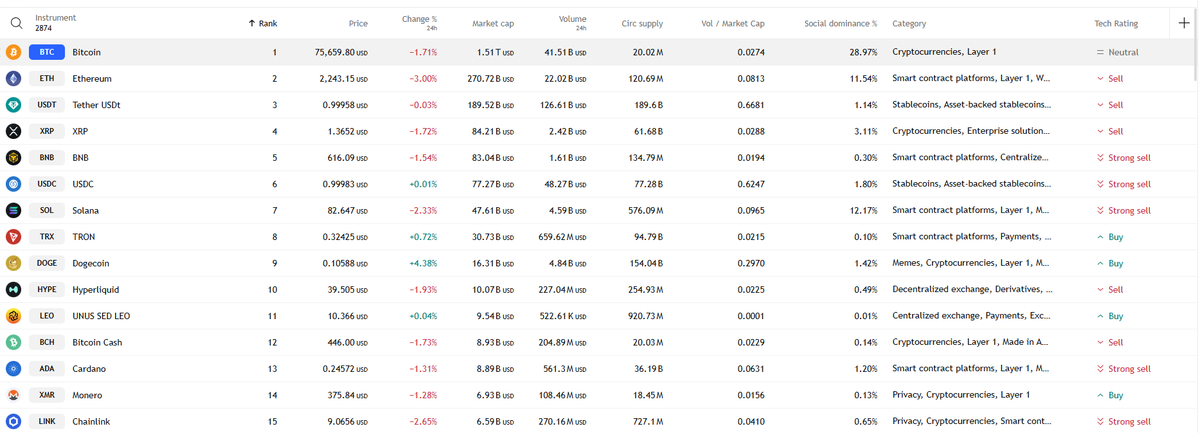Image resolution: width=1200 pixels, height=433 pixels.
Task: Sort by Volume 24h column header
Action: pos(572,23)
